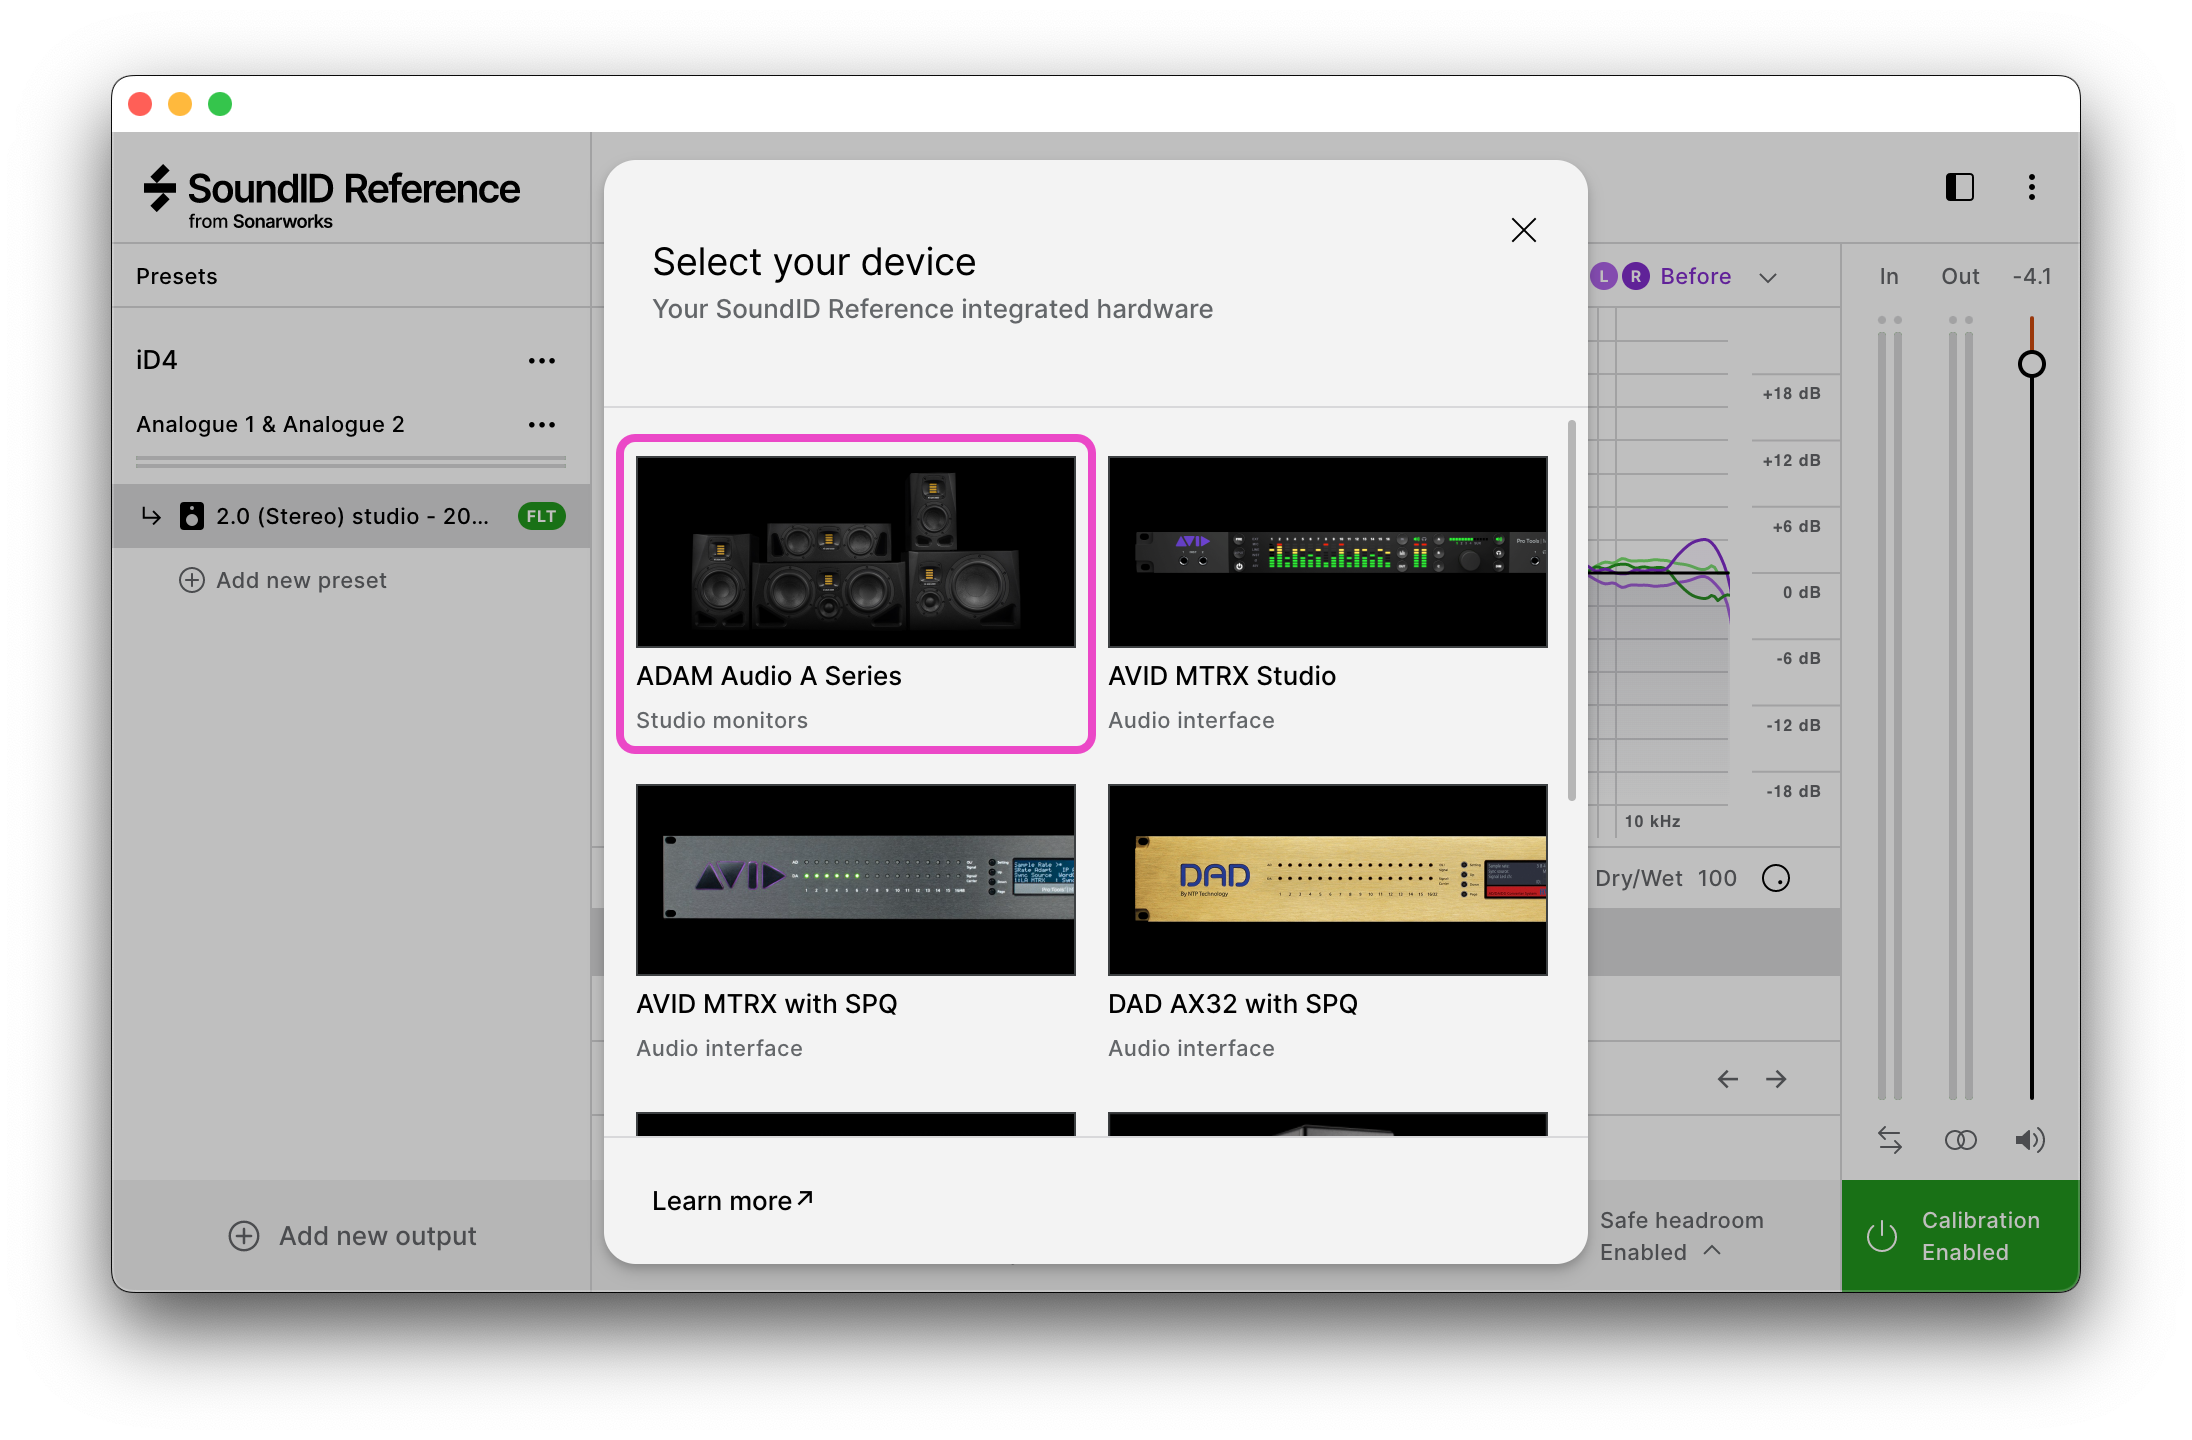This screenshot has height=1440, width=2192.
Task: Open the vertical three-dot options menu
Action: tap(2031, 187)
